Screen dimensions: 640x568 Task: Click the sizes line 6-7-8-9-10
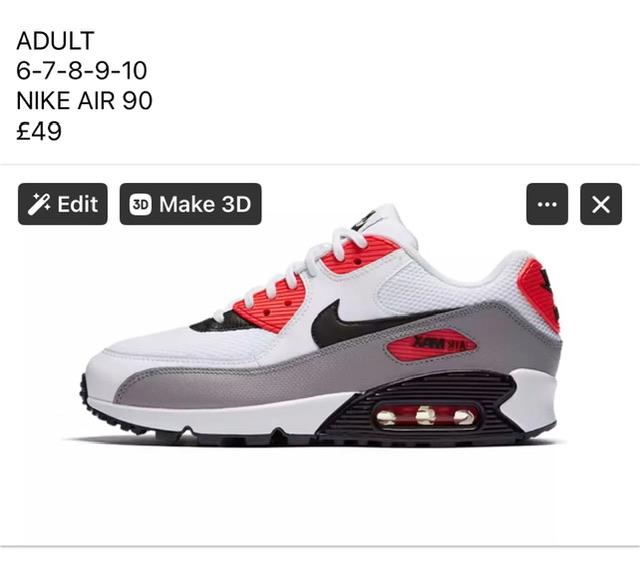(x=82, y=70)
